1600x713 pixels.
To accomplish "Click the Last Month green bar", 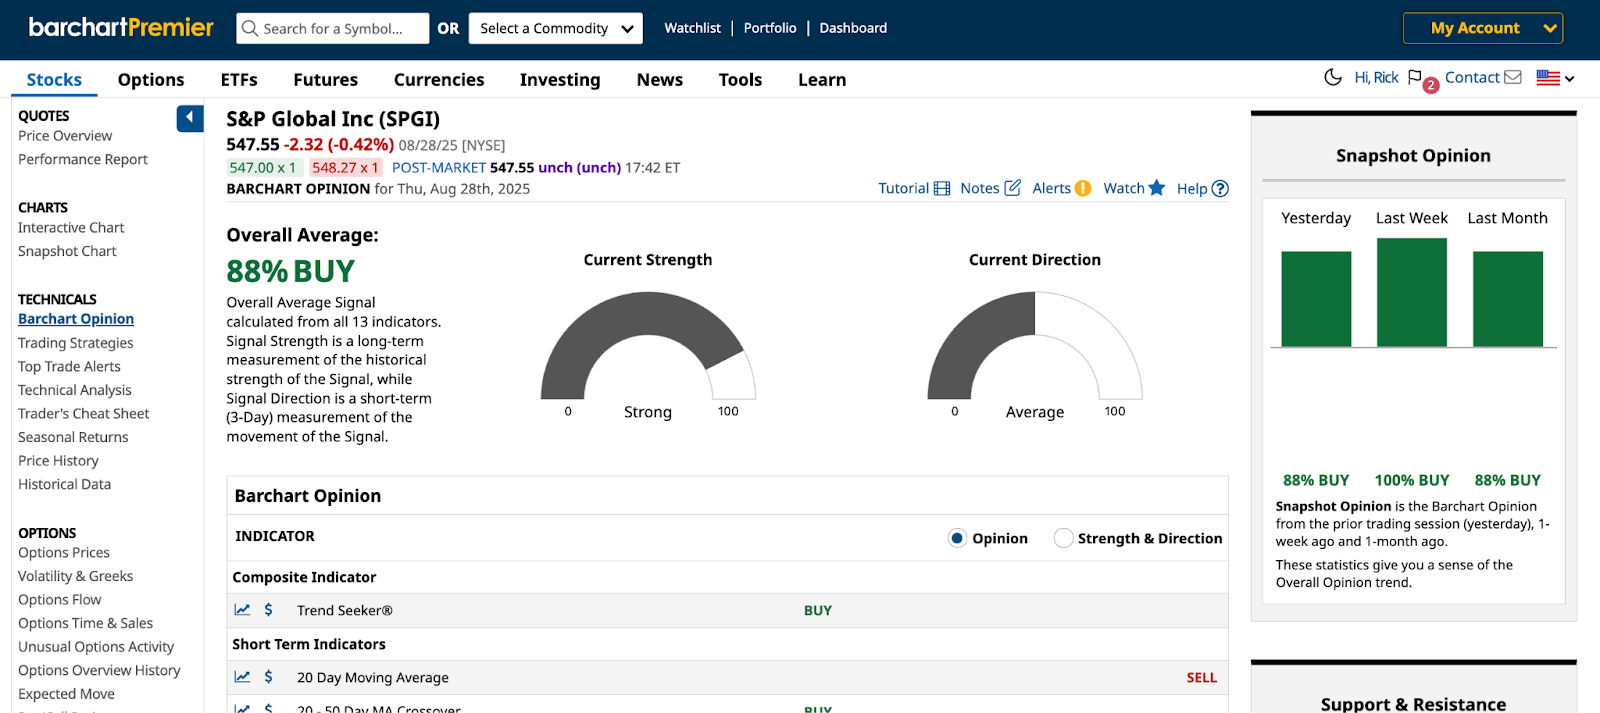I will coord(1508,299).
